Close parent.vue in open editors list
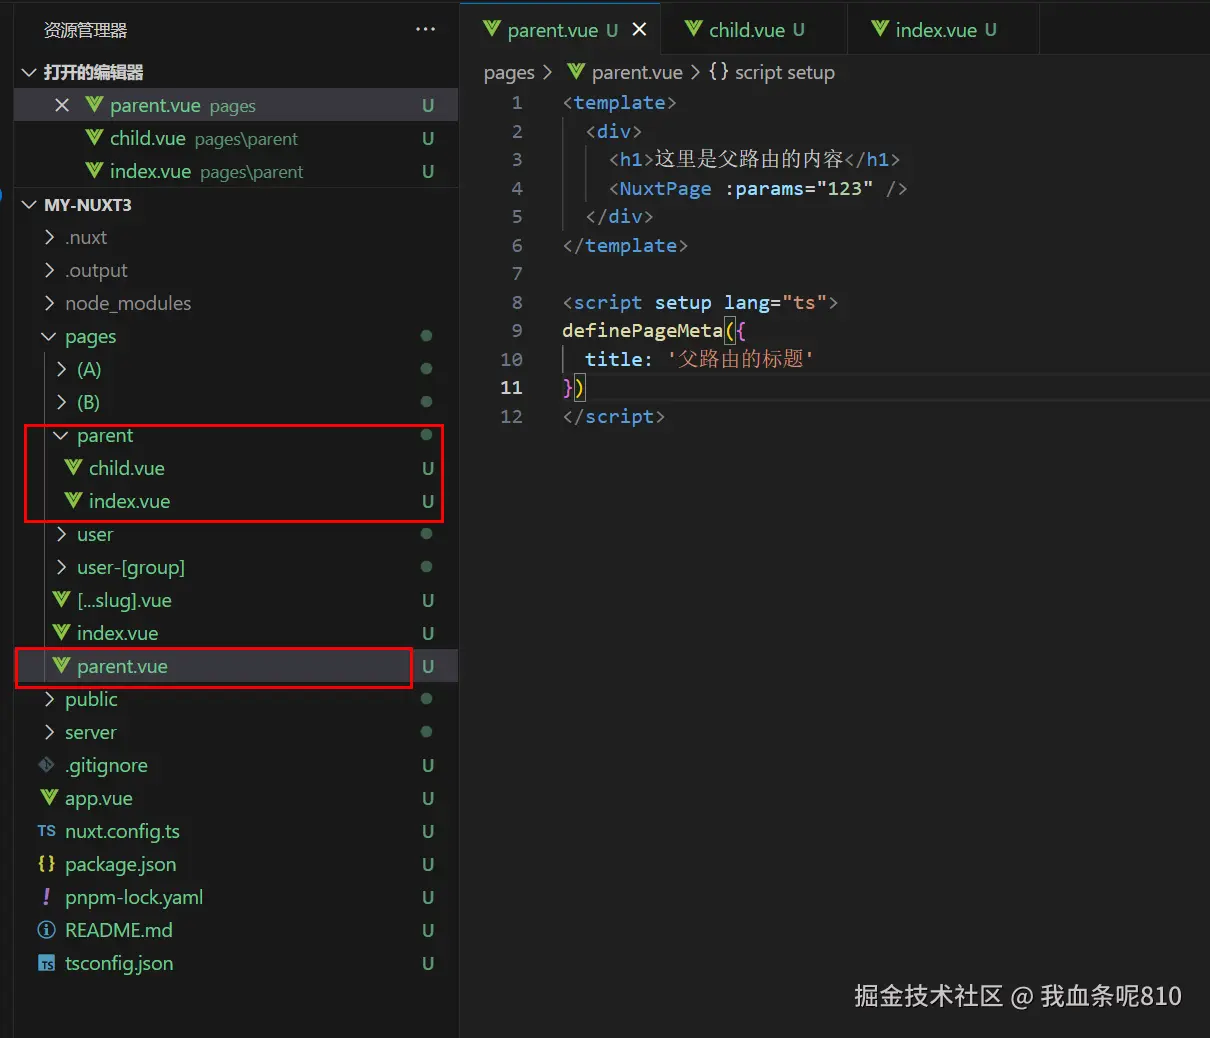 [x=62, y=105]
